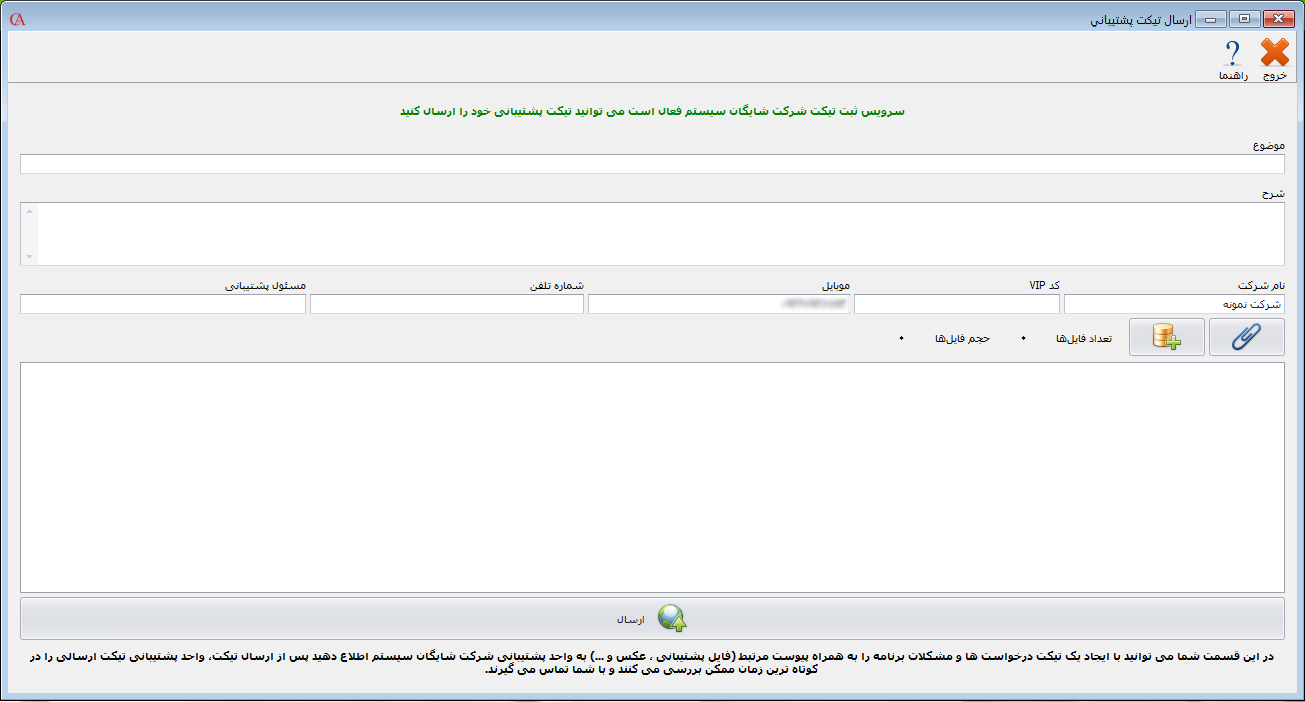Click the موبایل mobile number field
The height and width of the screenshot is (702, 1305).
(x=717, y=303)
